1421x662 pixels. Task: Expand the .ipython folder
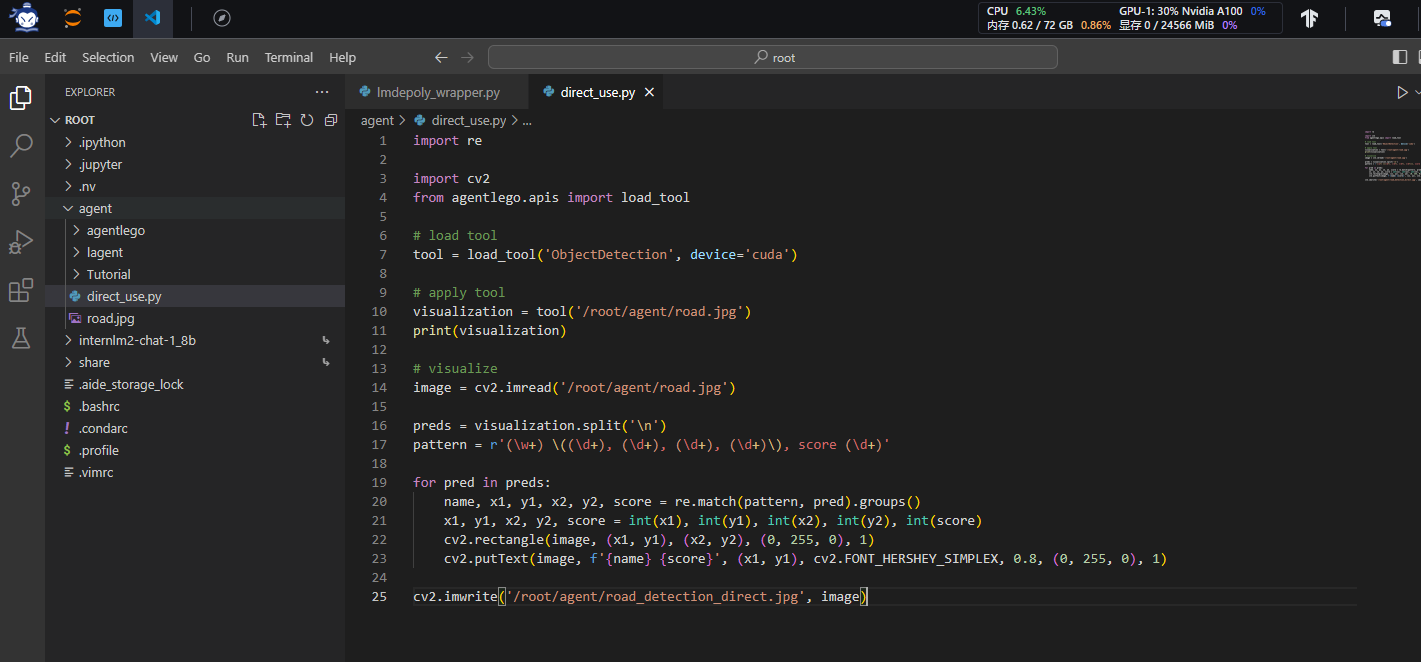click(x=68, y=142)
